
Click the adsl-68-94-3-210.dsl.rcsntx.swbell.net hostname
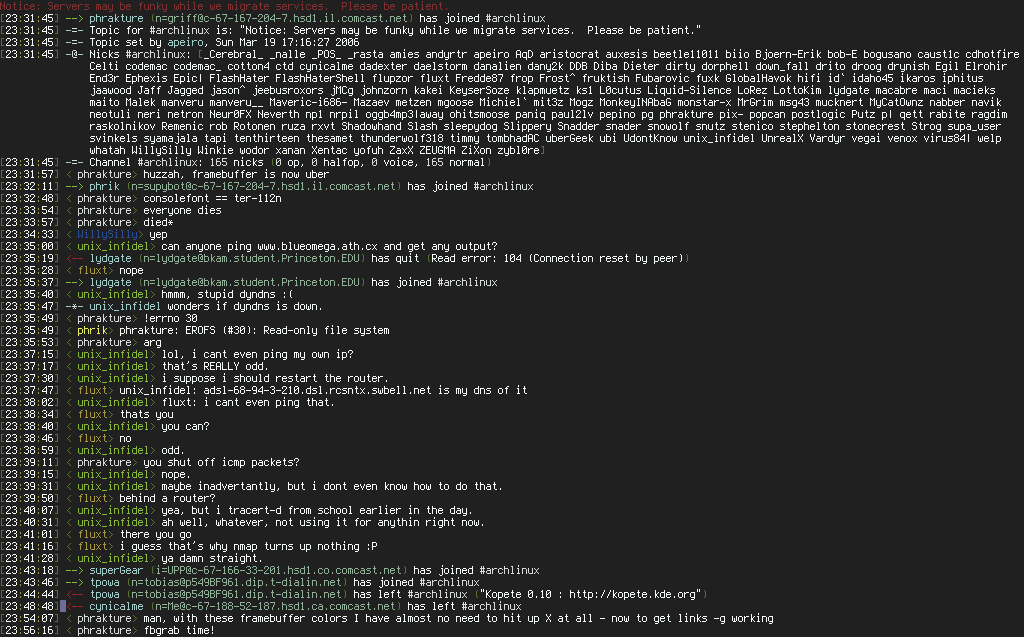click(317, 391)
